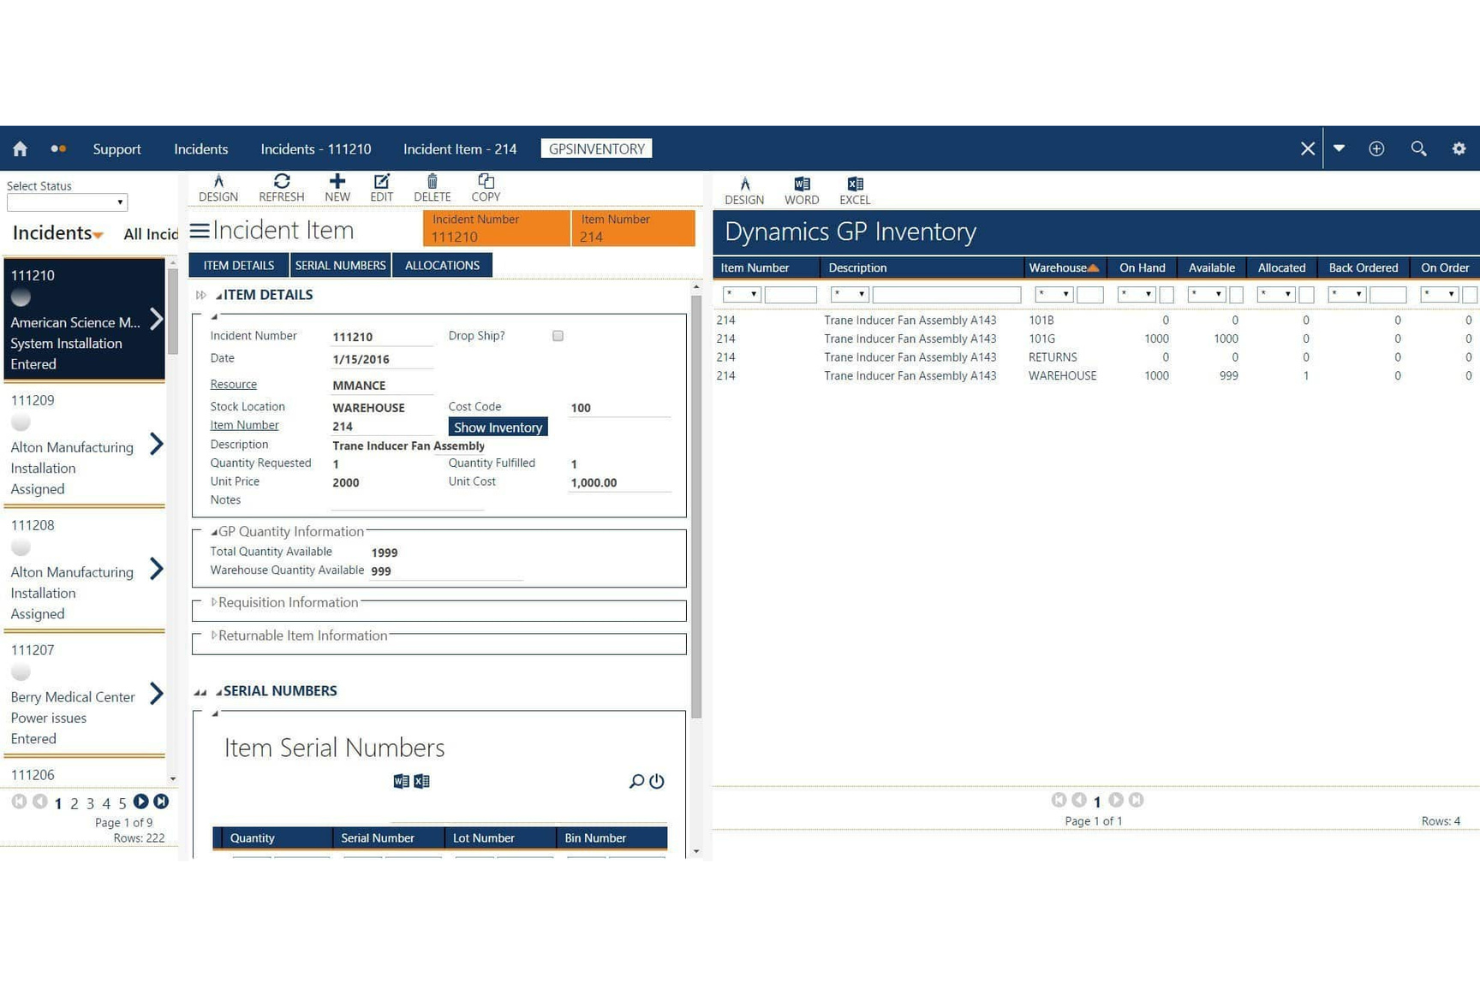This screenshot has width=1480, height=987.
Task: Open Design in Incident Item toolbar
Action: pos(218,187)
